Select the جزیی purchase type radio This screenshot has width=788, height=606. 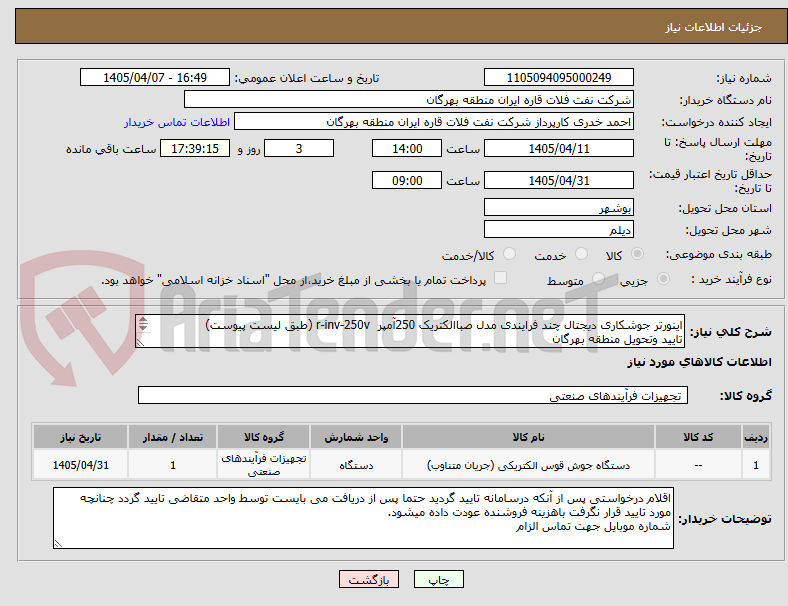pos(663,278)
